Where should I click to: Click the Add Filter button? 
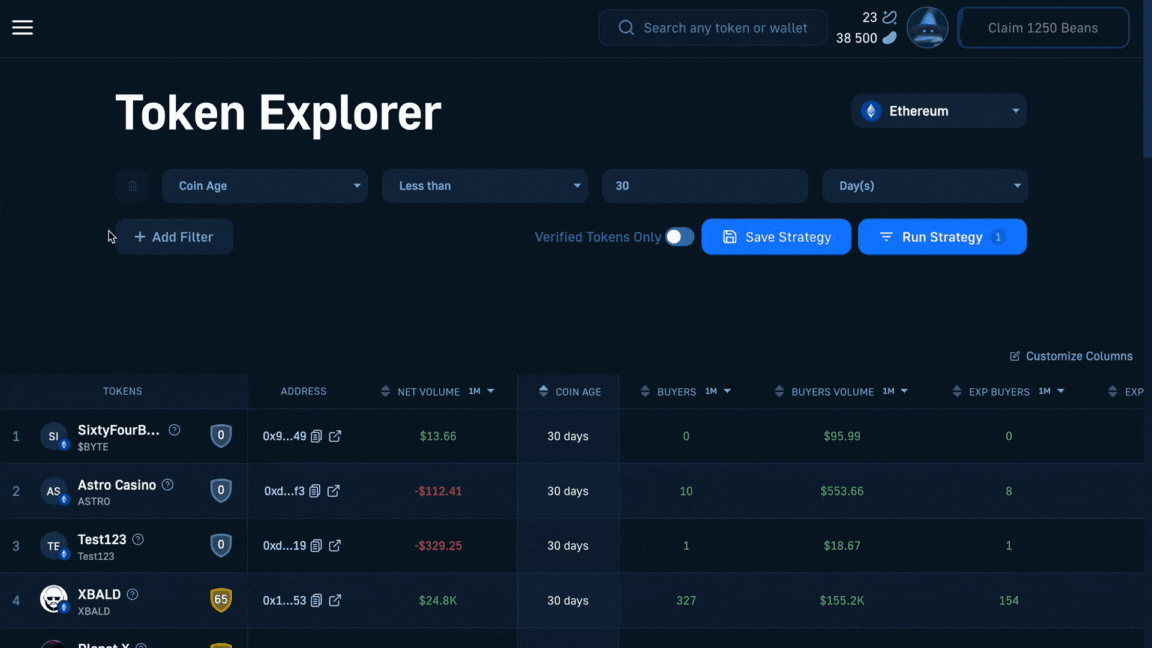[x=174, y=237]
